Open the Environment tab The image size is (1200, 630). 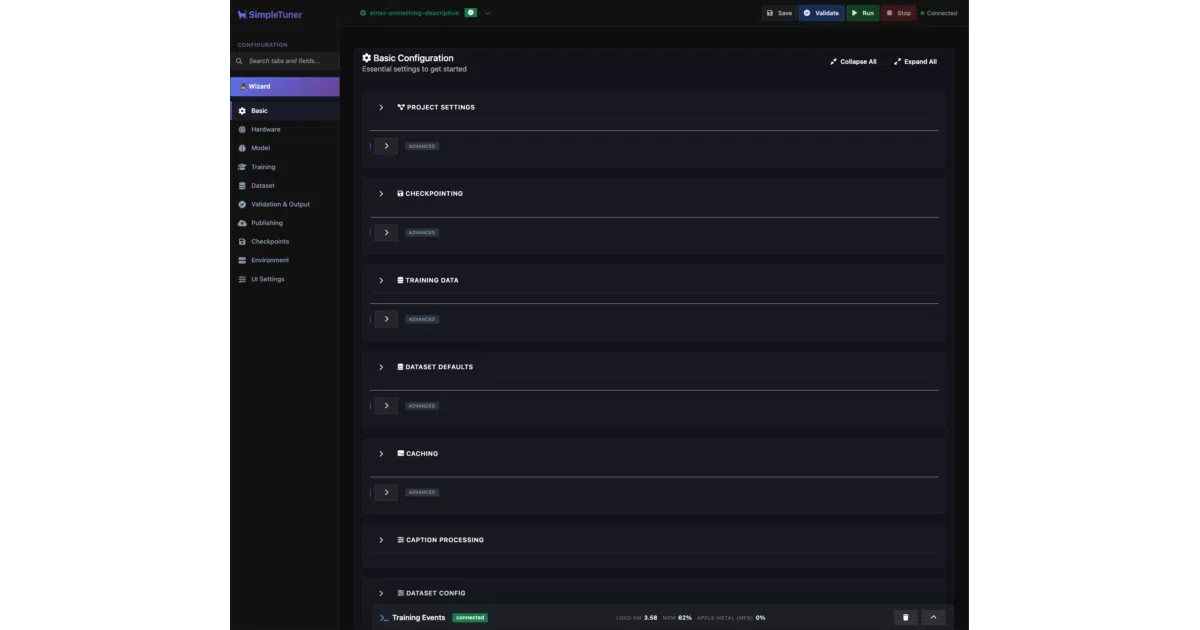(x=285, y=260)
